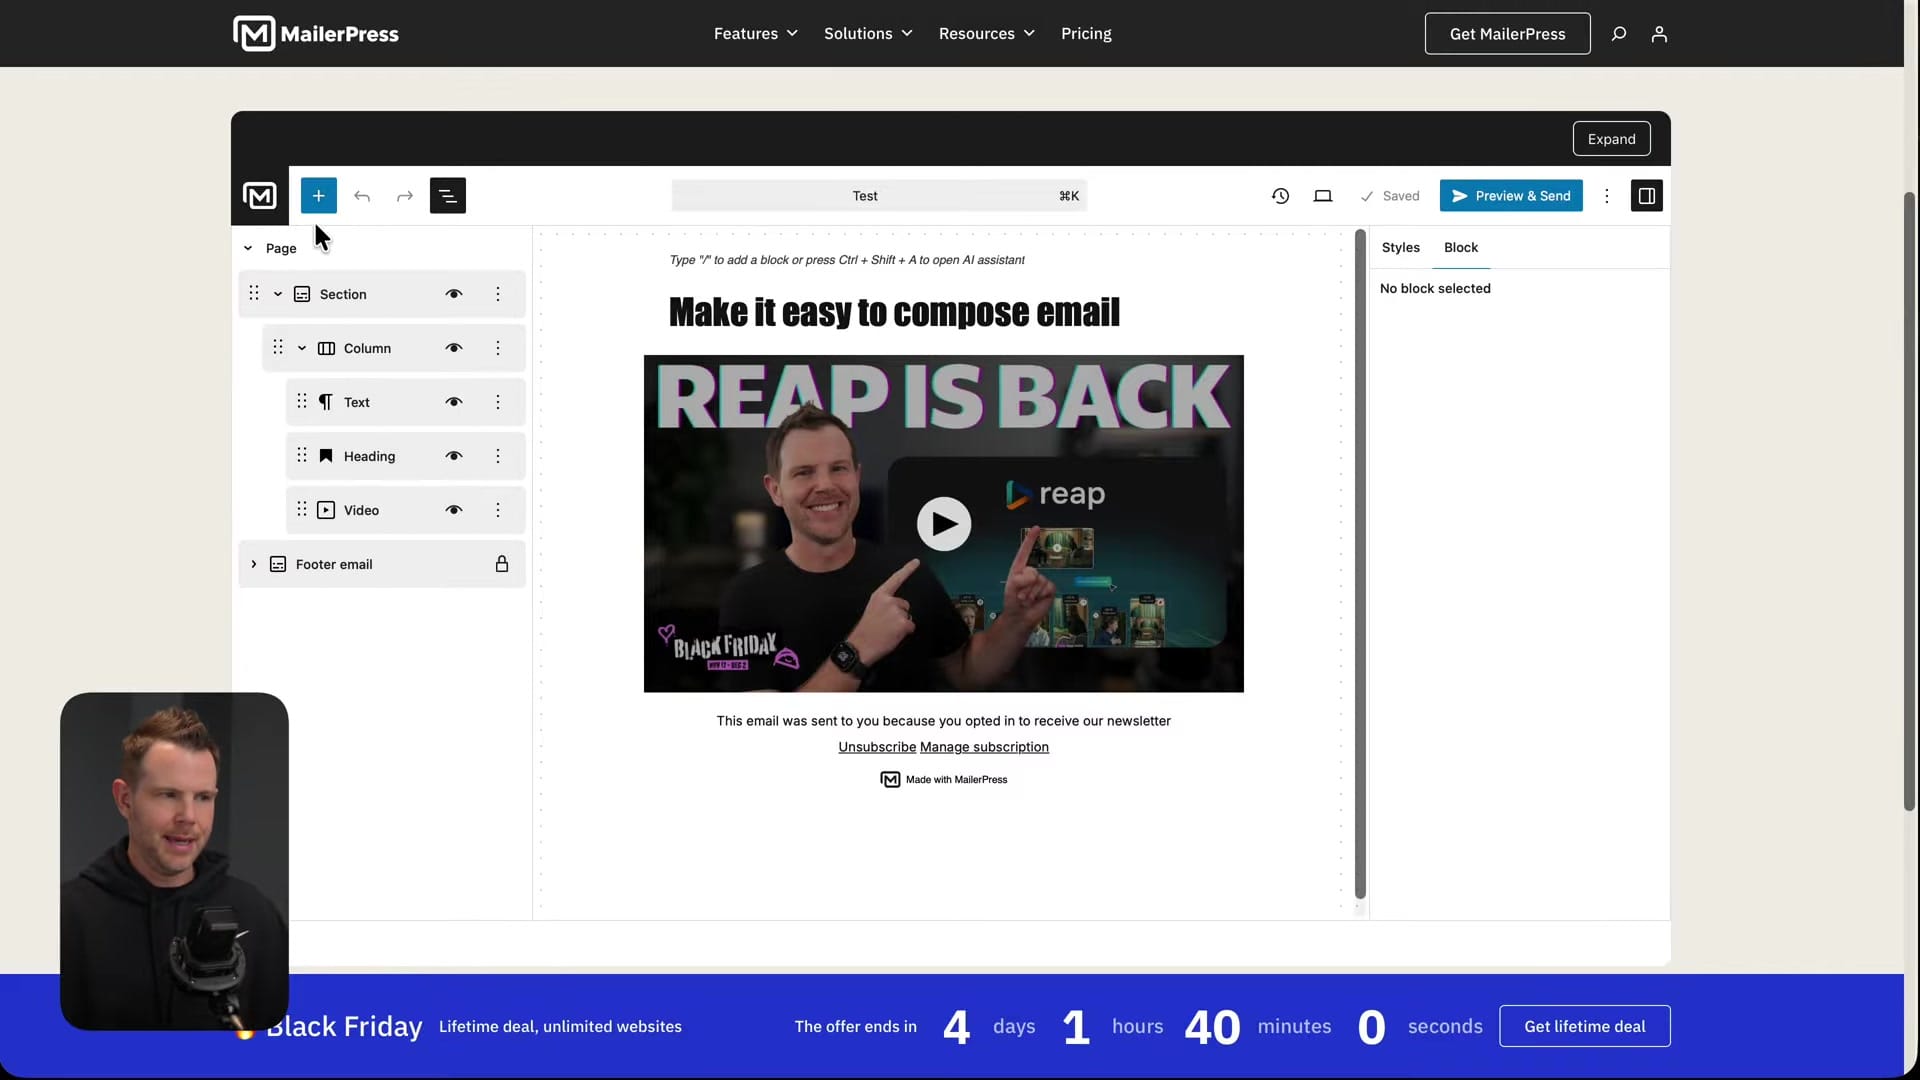
Task: Click the Manage subscription link
Action: coord(984,747)
